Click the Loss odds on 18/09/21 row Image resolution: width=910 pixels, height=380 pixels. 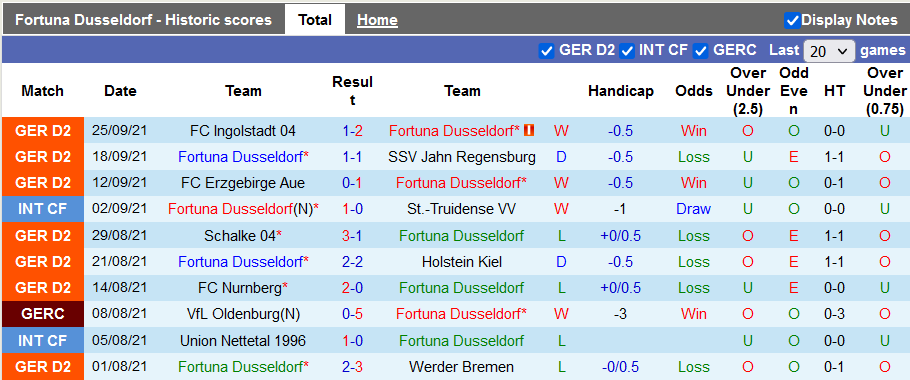click(x=694, y=157)
